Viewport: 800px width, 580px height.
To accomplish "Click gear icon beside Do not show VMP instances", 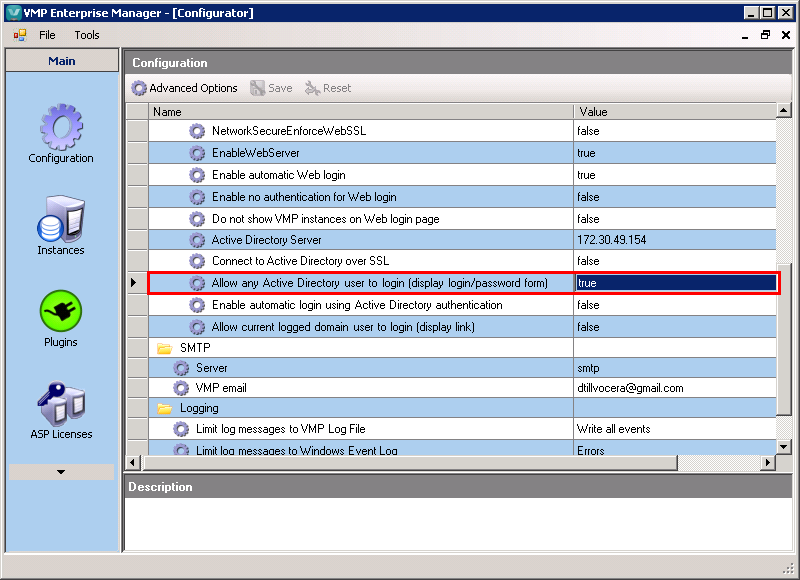I will 197,219.
